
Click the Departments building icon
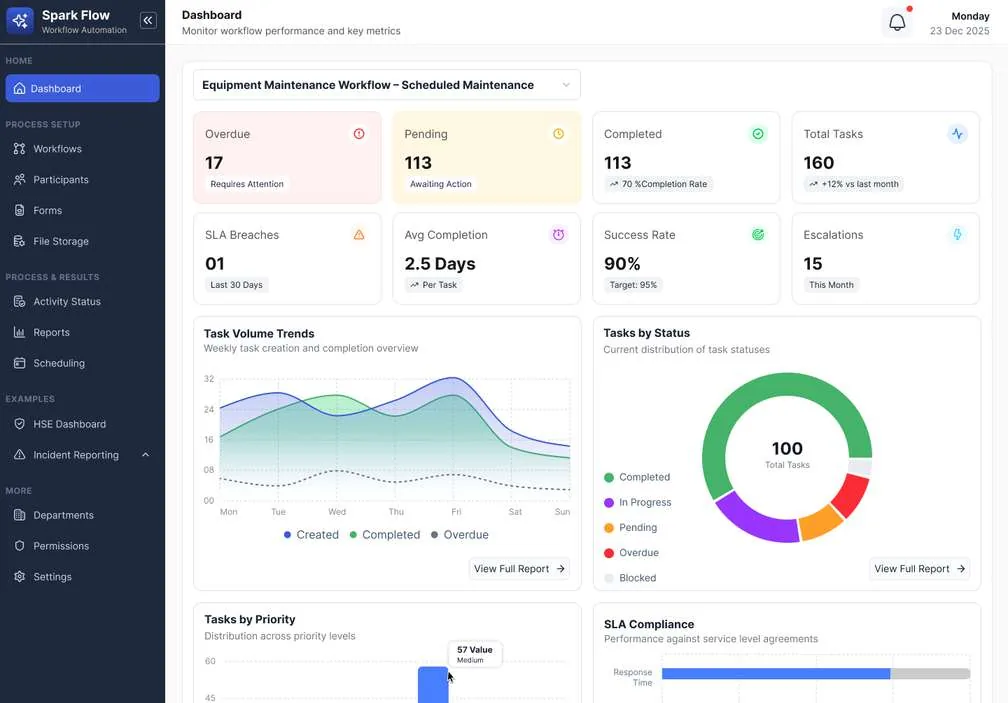tap(19, 515)
